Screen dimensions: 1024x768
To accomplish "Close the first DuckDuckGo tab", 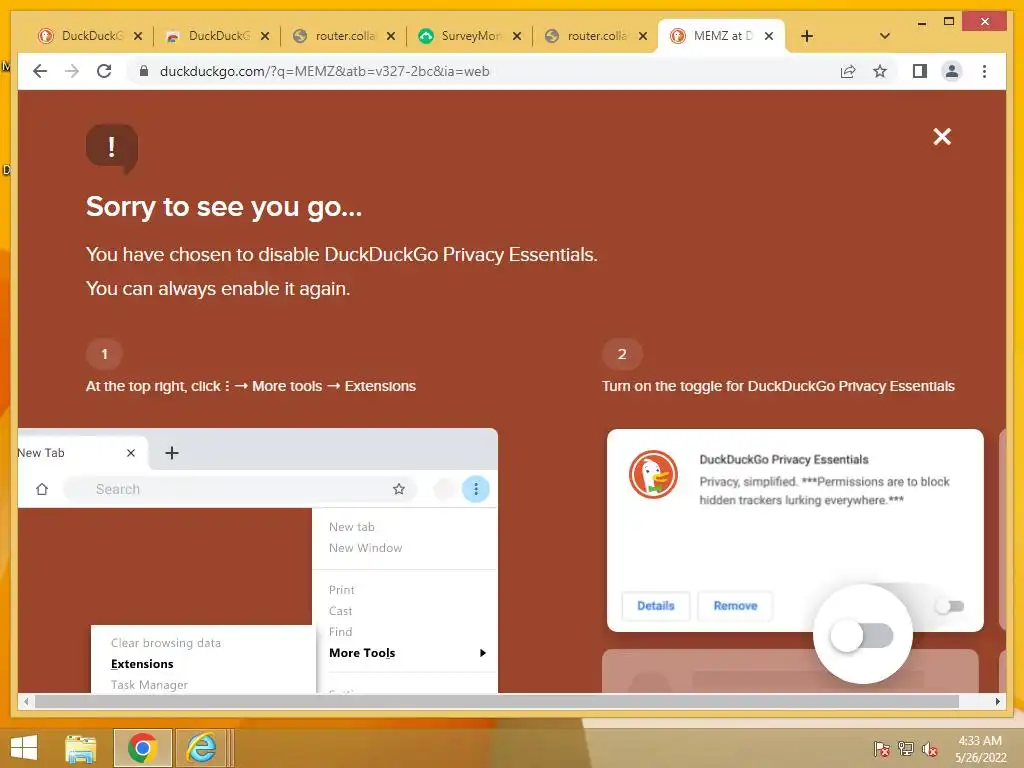I will click(138, 36).
